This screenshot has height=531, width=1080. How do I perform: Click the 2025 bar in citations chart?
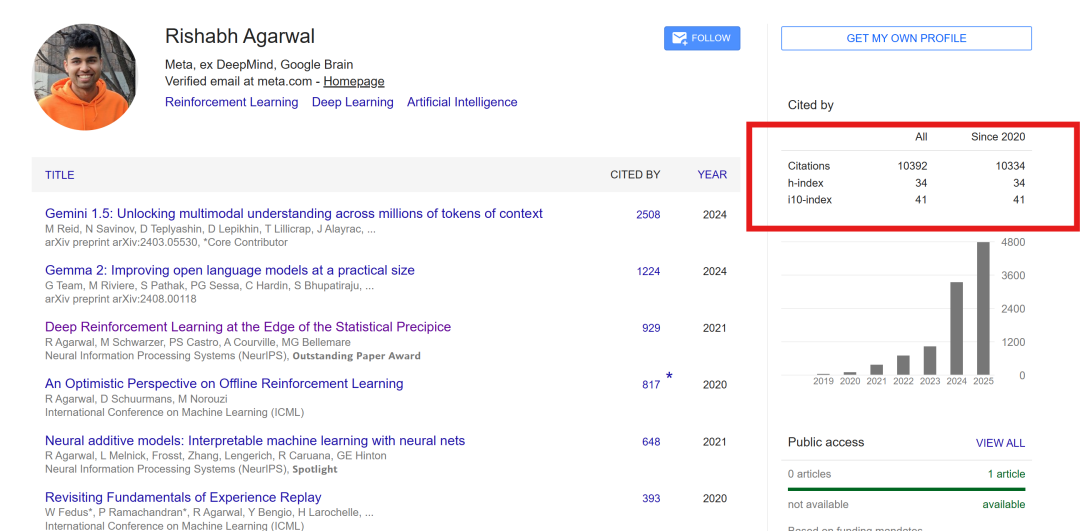coord(983,309)
